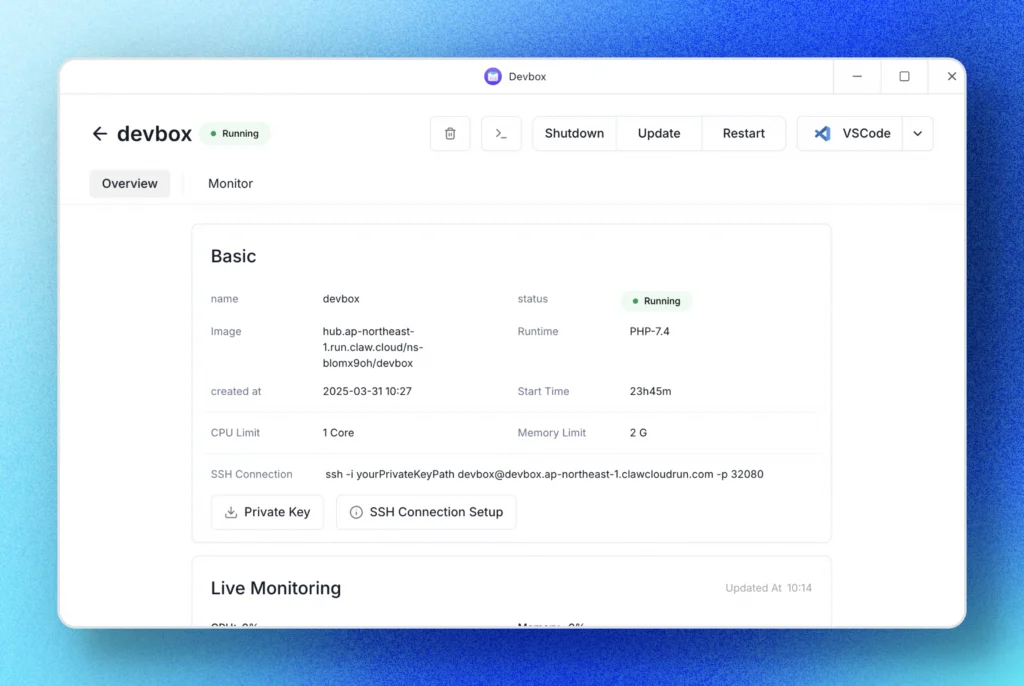Click the delete devbox trash icon
This screenshot has height=686, width=1024.
(450, 133)
